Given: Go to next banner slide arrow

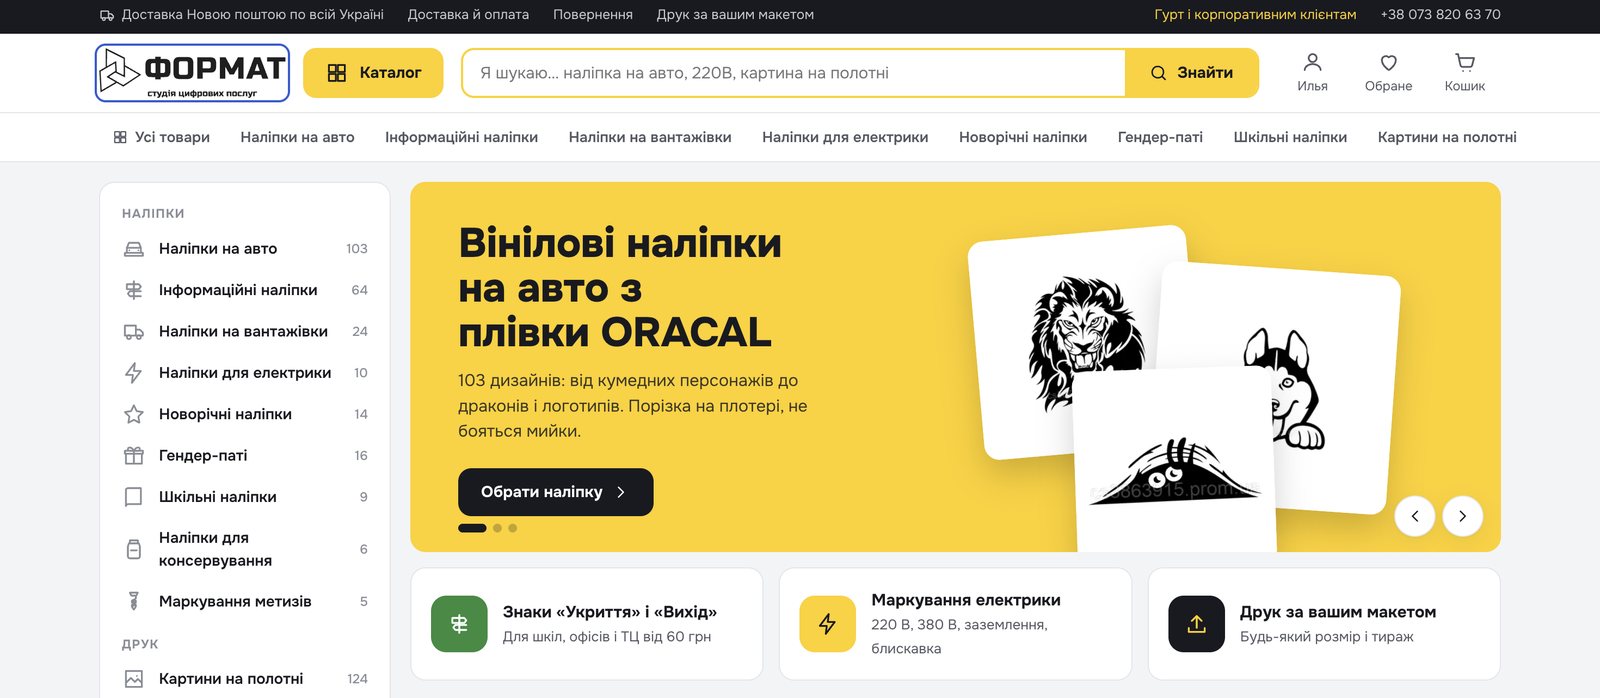Looking at the screenshot, I should 1463,516.
